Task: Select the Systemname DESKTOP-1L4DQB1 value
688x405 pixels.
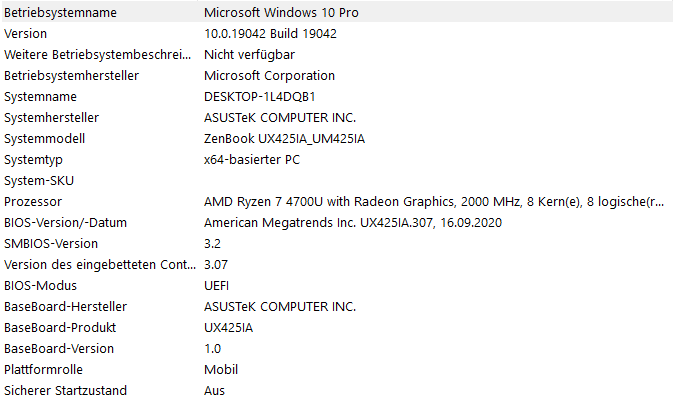Action: (x=260, y=97)
